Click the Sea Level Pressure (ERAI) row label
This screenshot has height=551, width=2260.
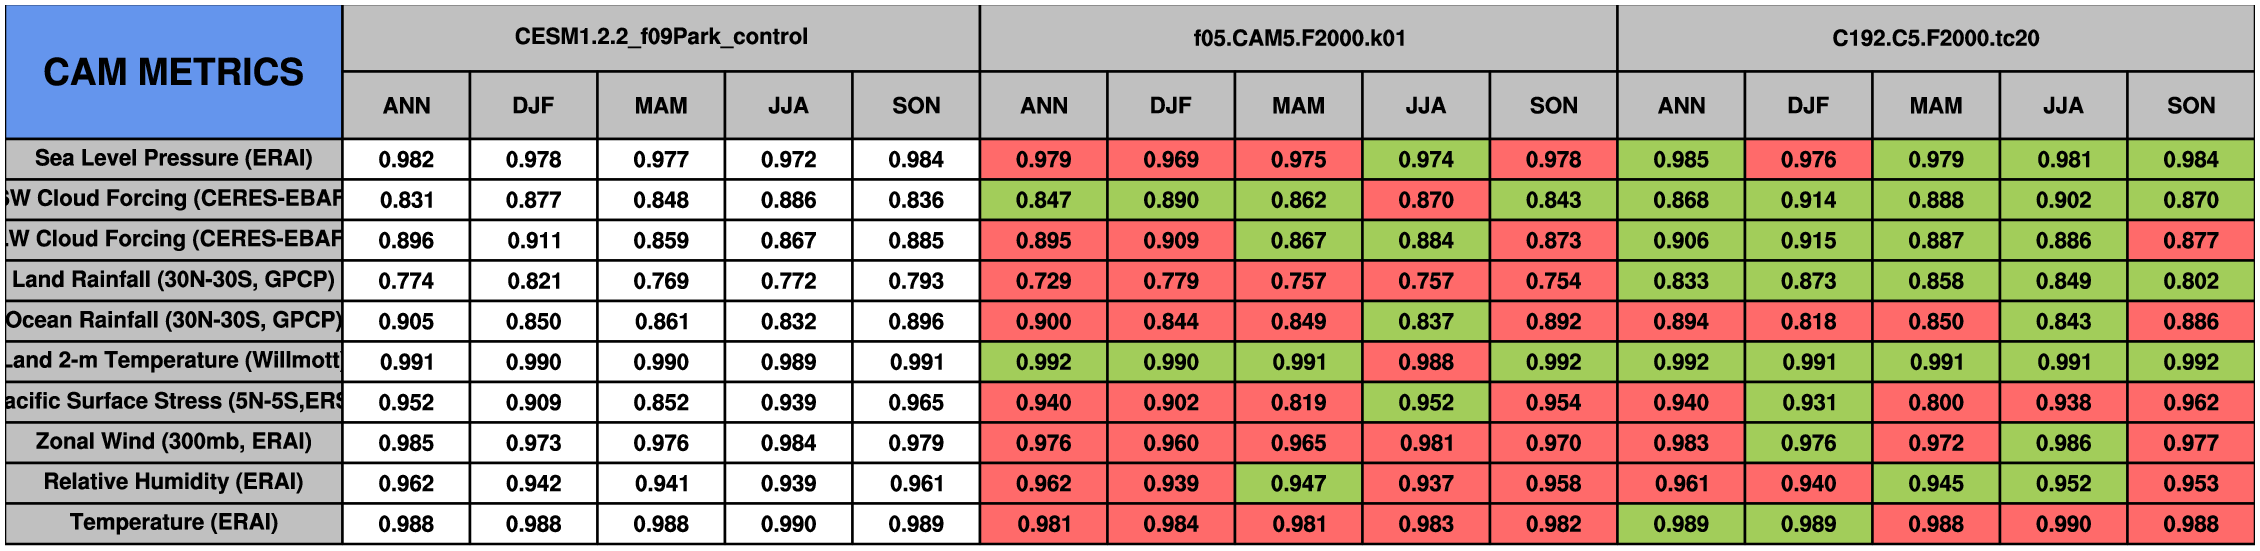173,159
